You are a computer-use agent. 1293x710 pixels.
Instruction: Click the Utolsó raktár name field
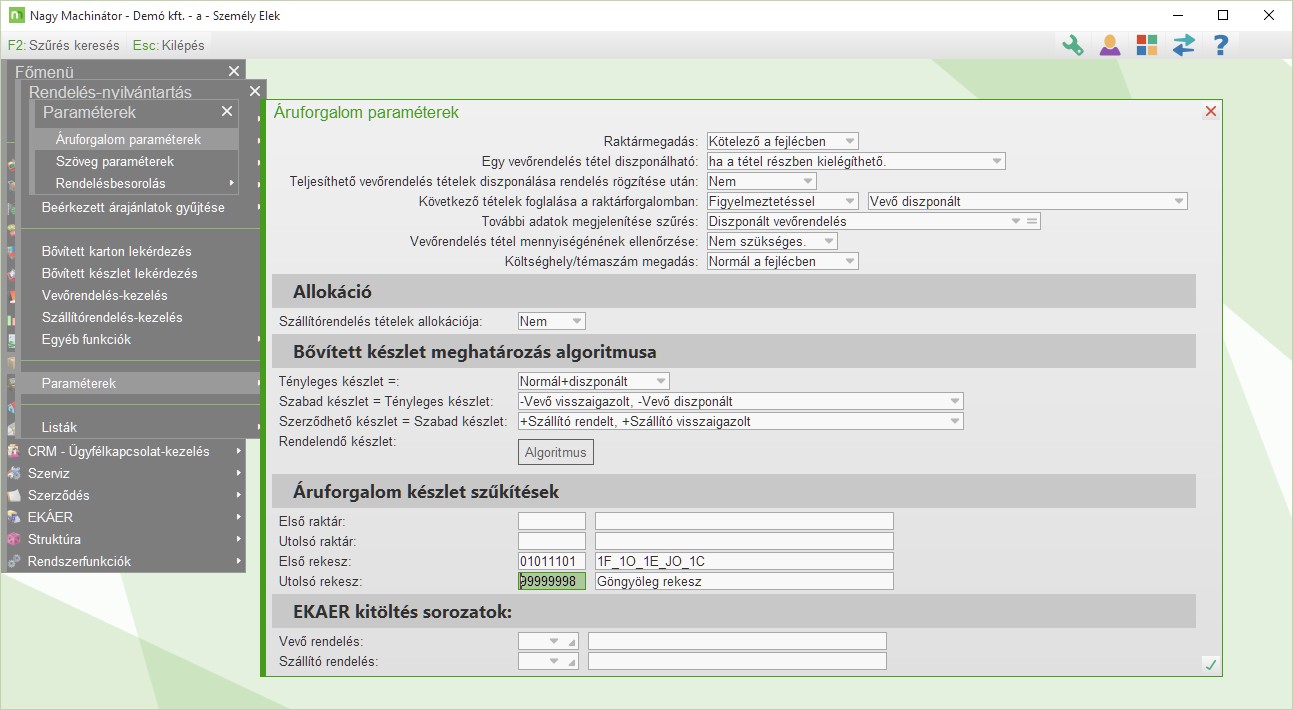click(x=744, y=541)
